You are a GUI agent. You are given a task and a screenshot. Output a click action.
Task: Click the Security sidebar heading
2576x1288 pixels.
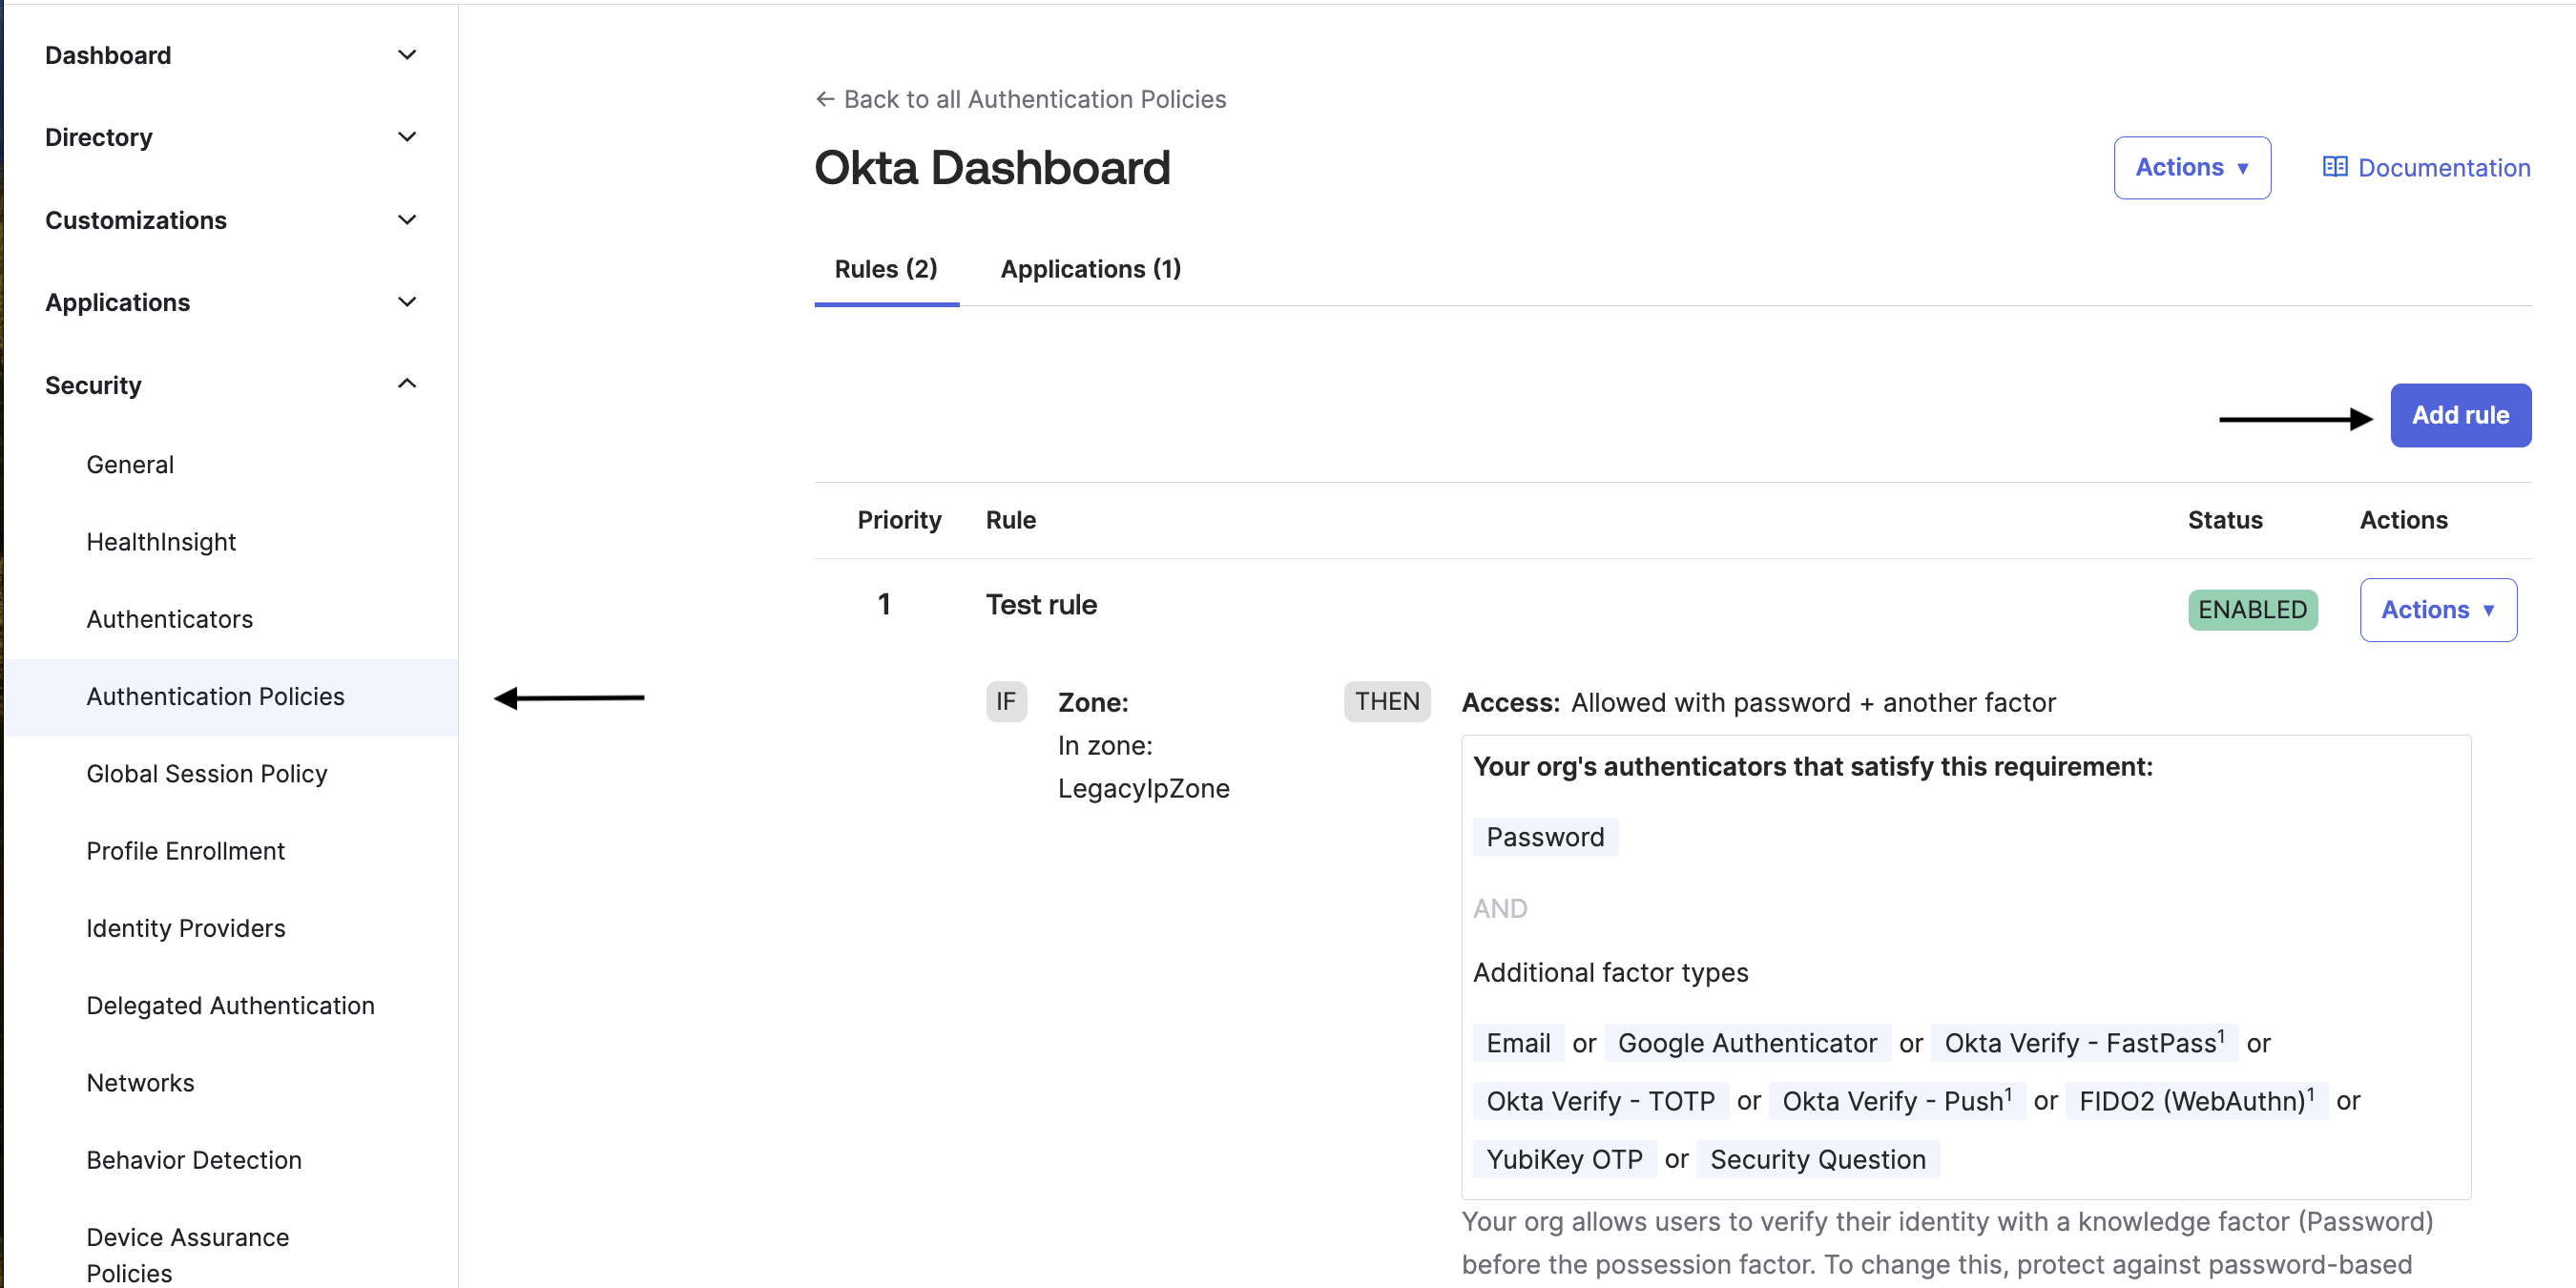click(x=93, y=385)
